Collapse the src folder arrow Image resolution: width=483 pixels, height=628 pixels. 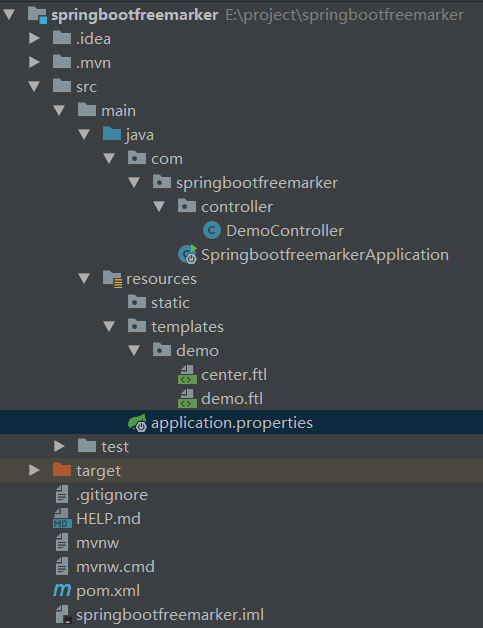click(34, 86)
